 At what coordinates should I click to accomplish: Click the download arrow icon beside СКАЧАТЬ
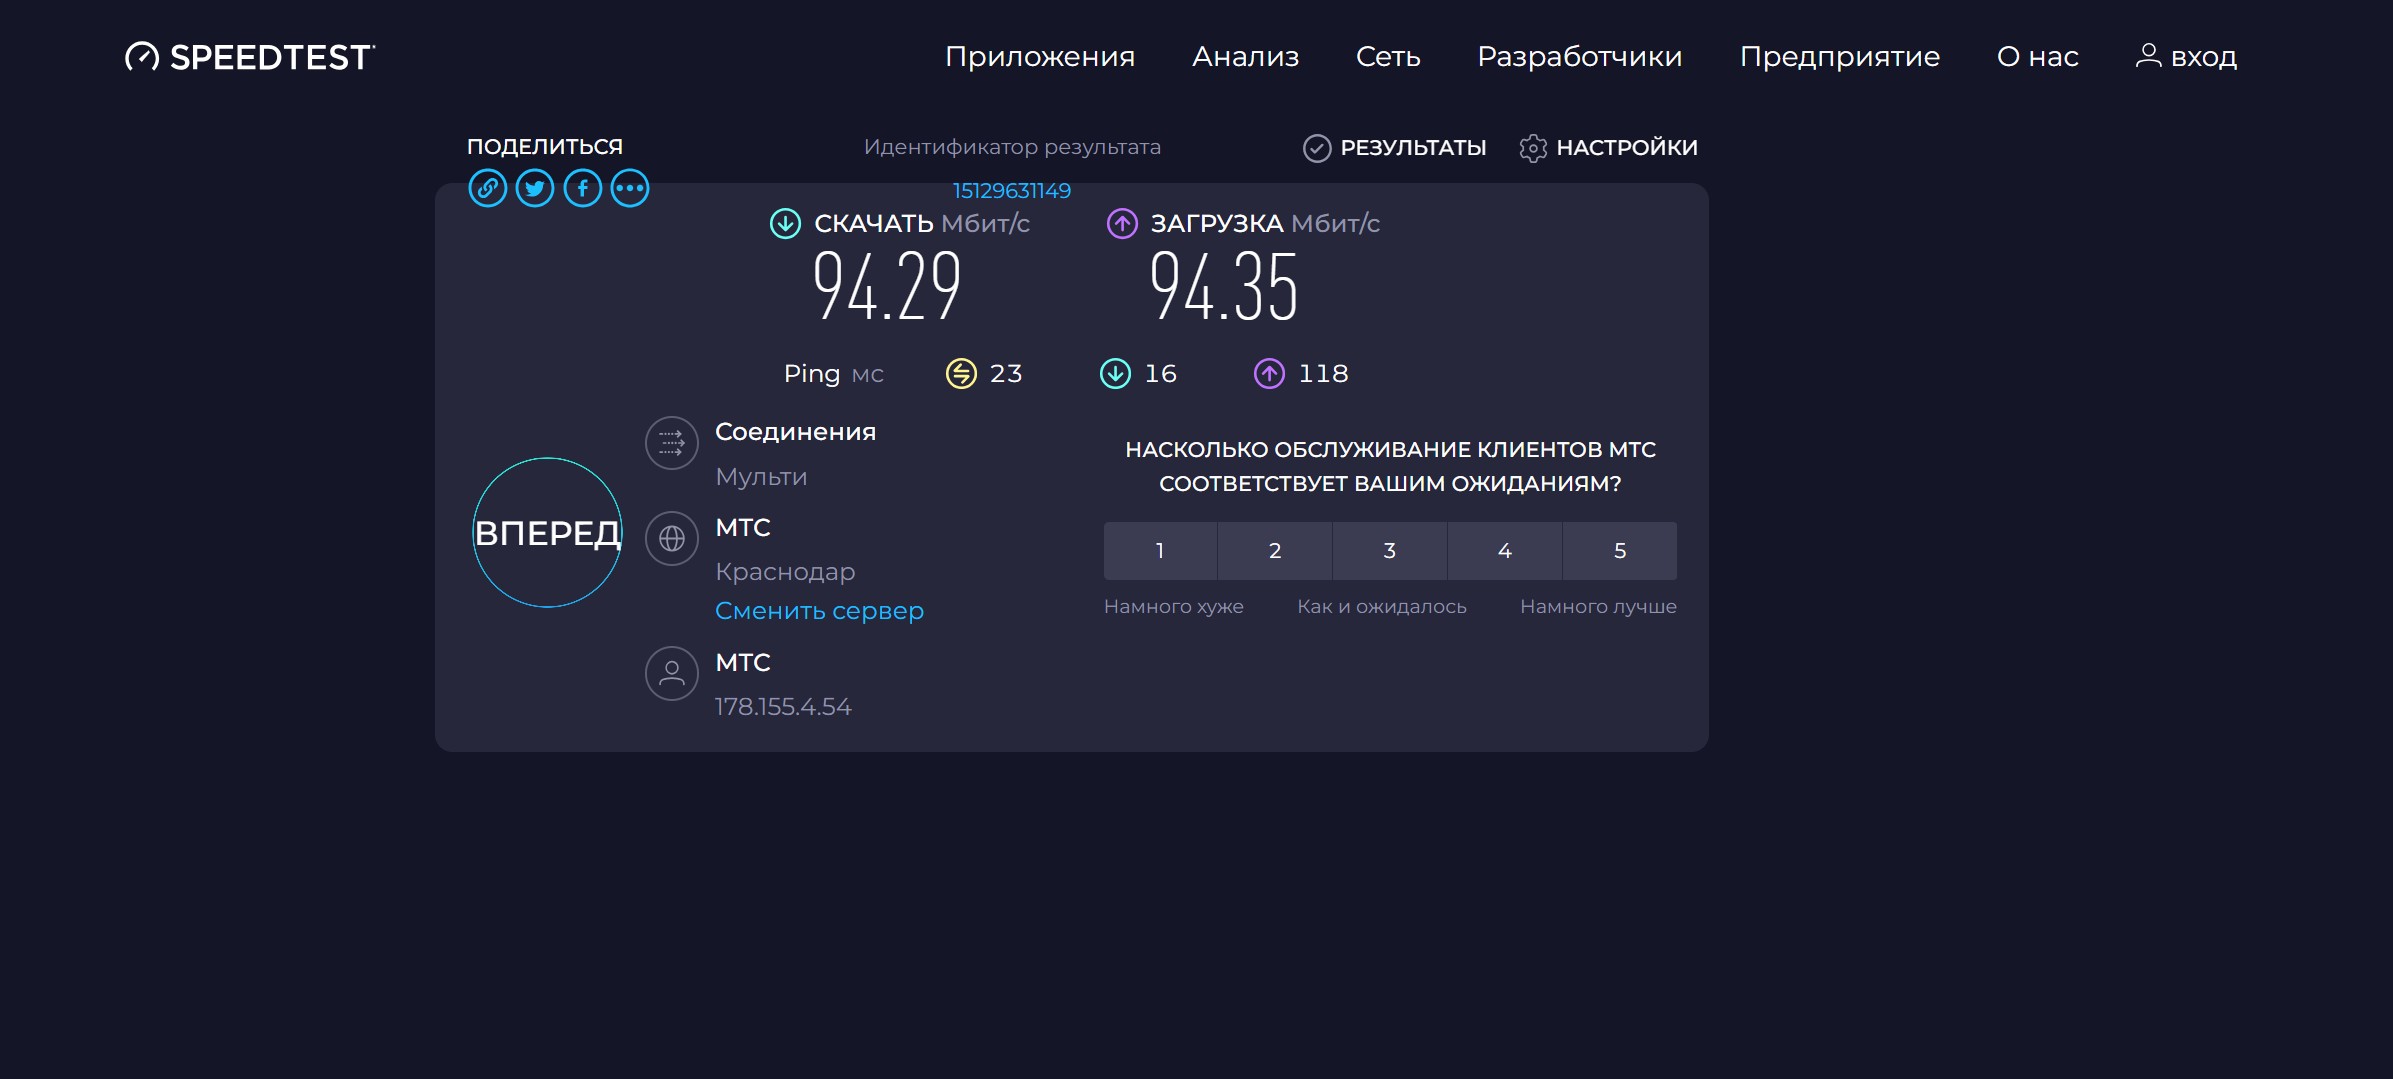(785, 223)
